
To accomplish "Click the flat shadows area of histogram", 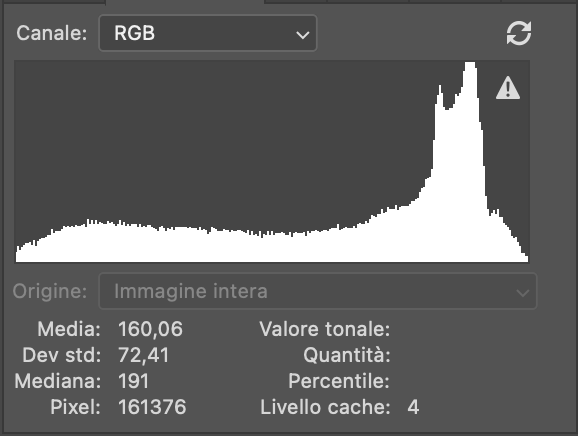I will point(147,243).
